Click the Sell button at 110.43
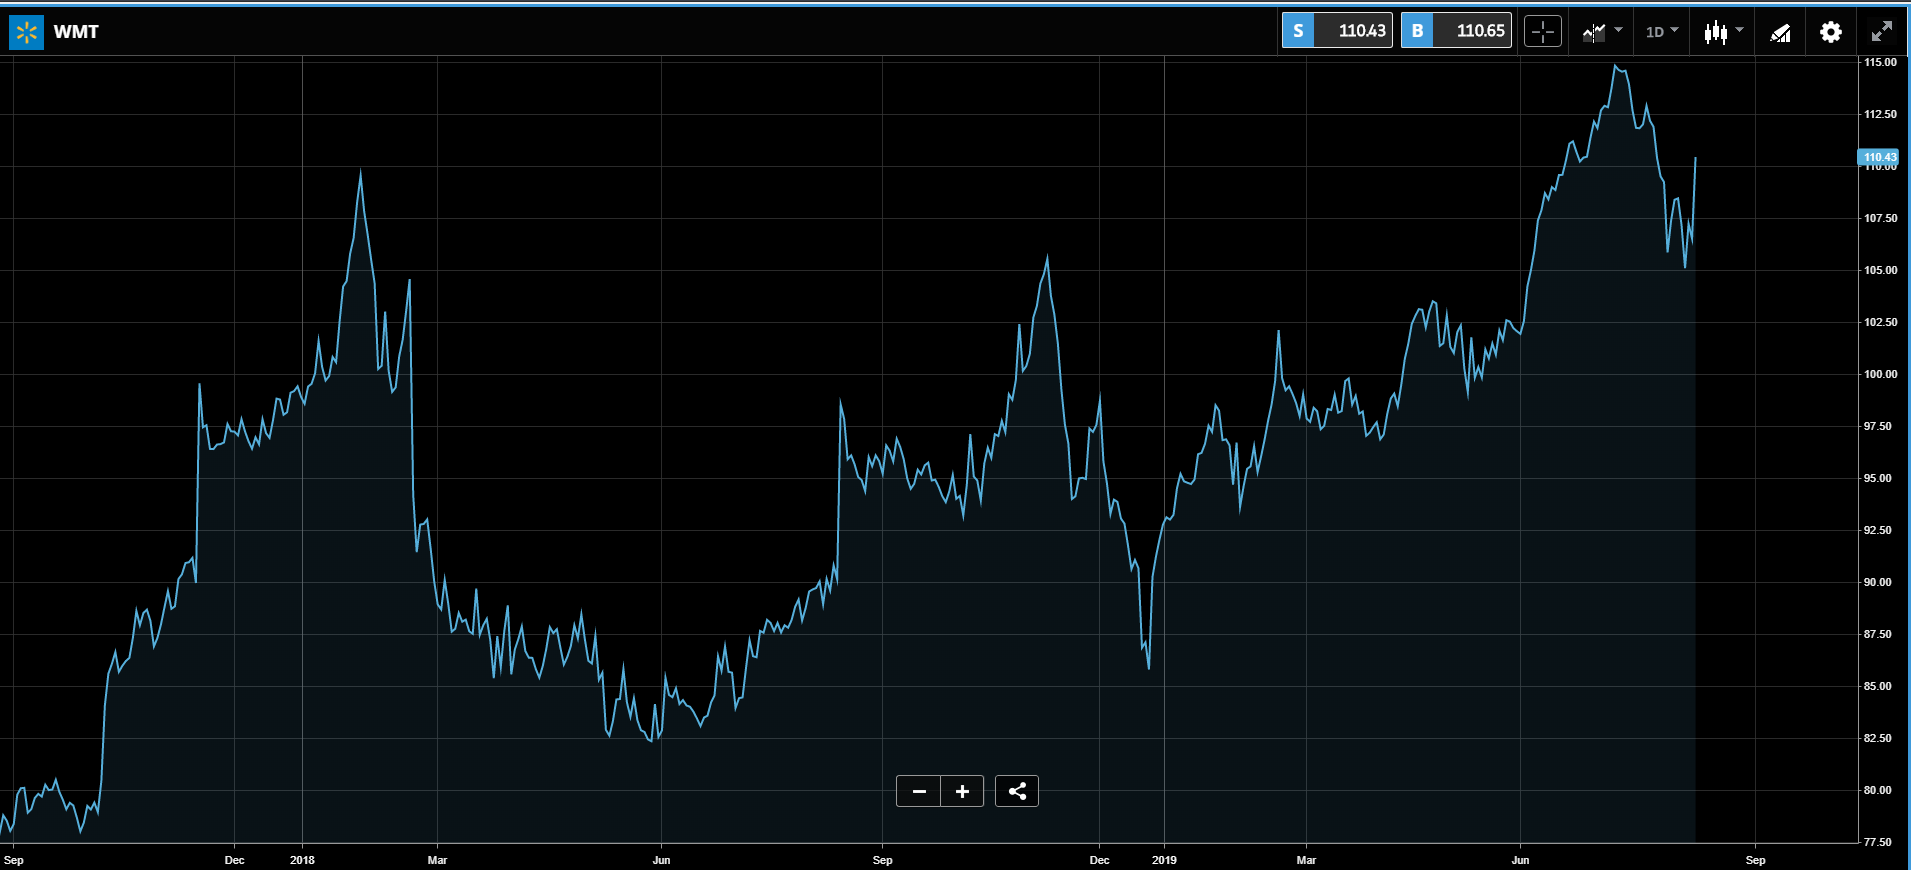This screenshot has width=1912, height=870. click(x=1337, y=31)
